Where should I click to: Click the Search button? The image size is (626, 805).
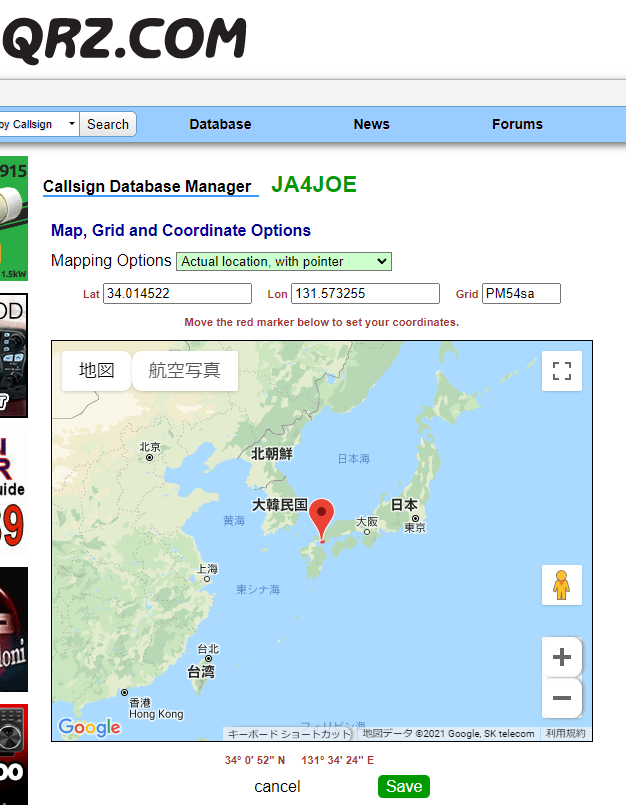click(x=108, y=124)
